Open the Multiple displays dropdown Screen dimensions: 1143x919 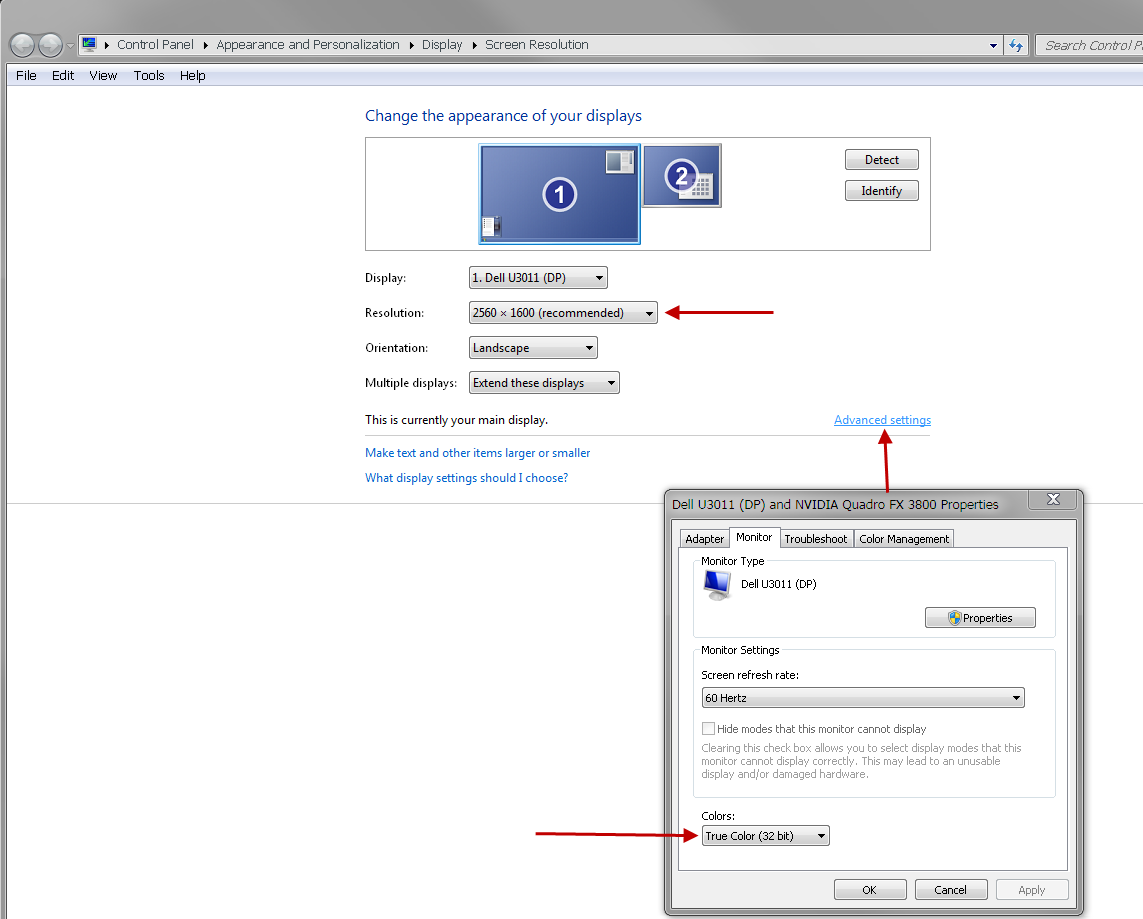tap(544, 383)
